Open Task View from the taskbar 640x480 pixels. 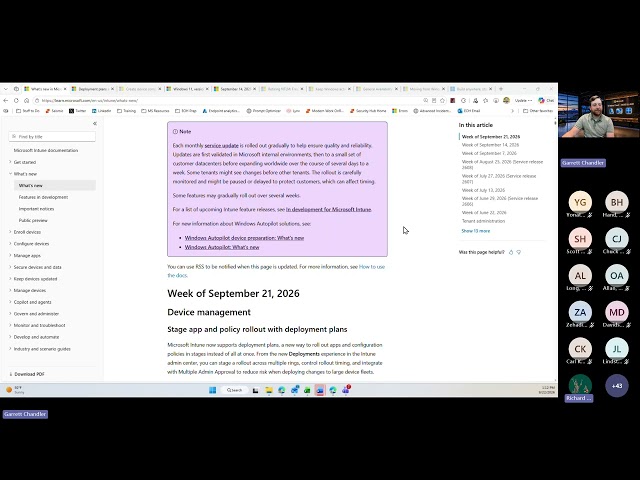pos(256,390)
